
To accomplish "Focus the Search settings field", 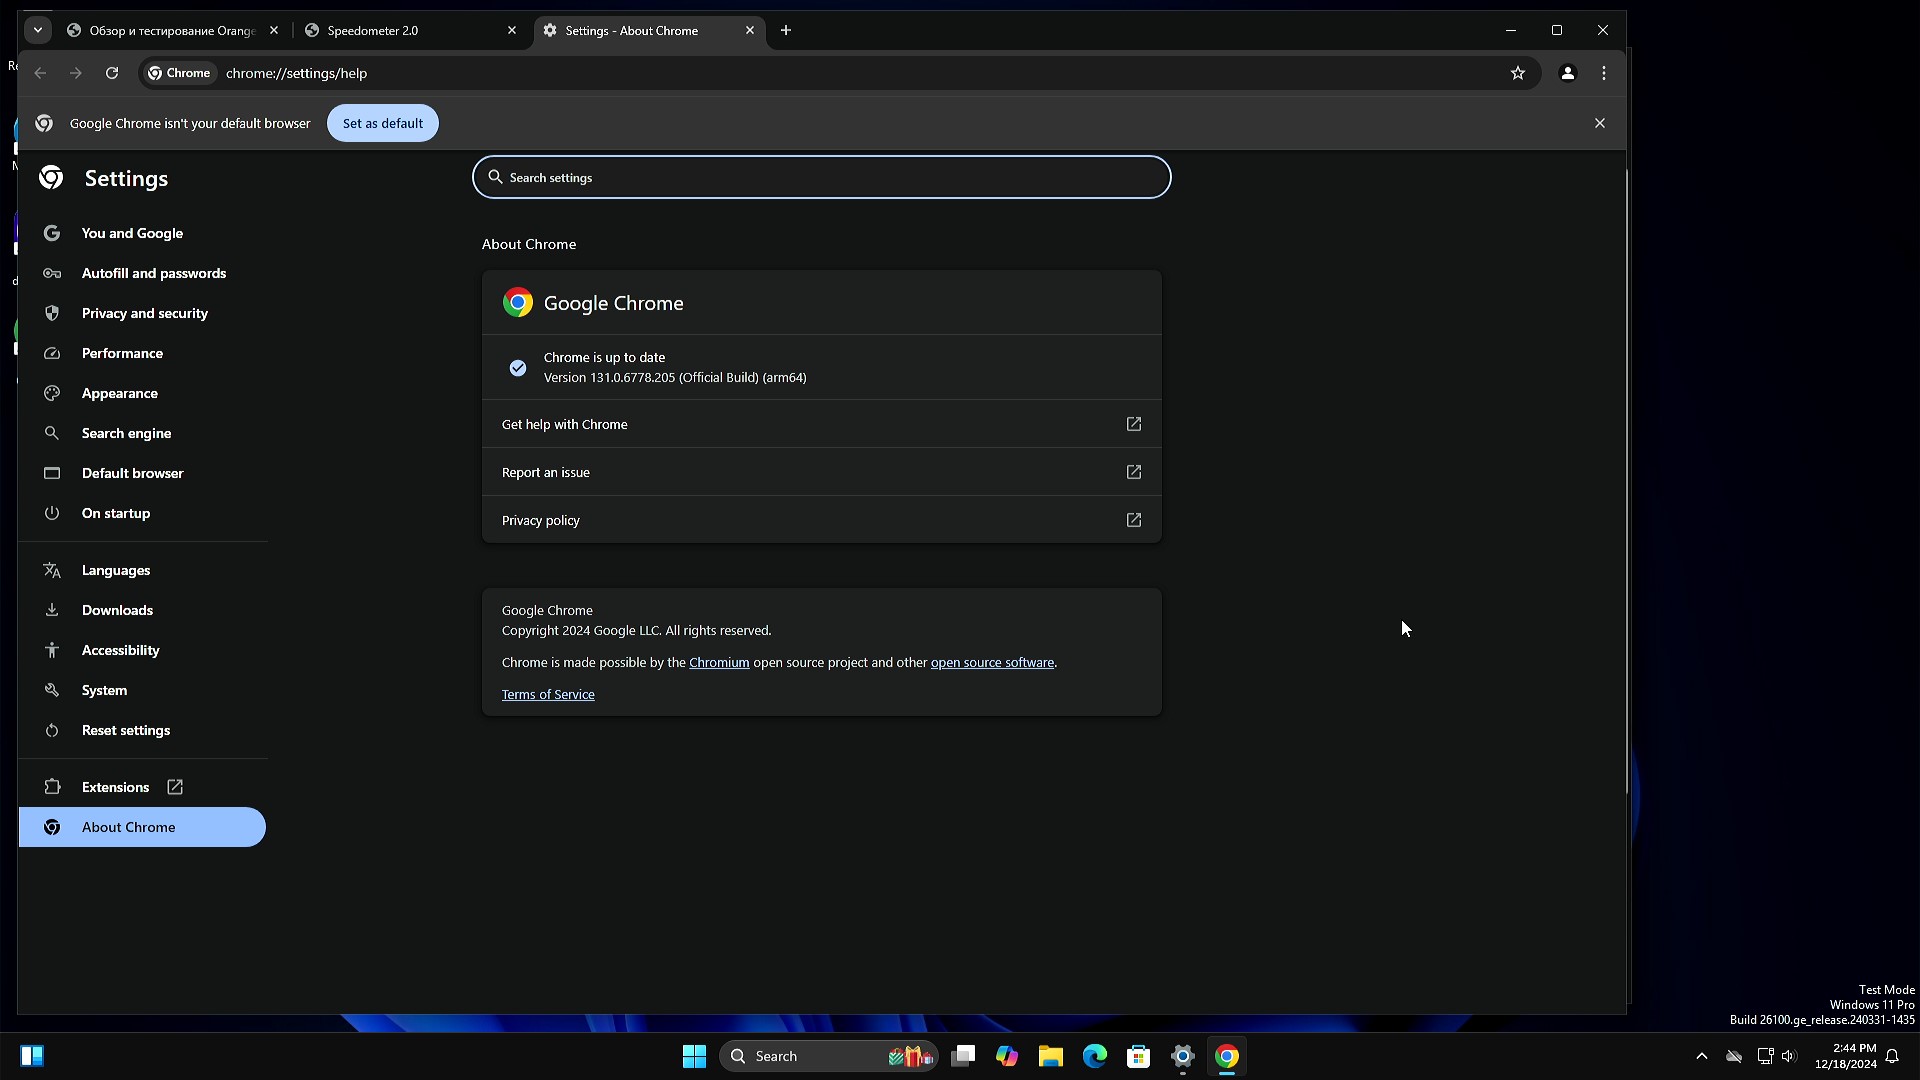I will 820,177.
